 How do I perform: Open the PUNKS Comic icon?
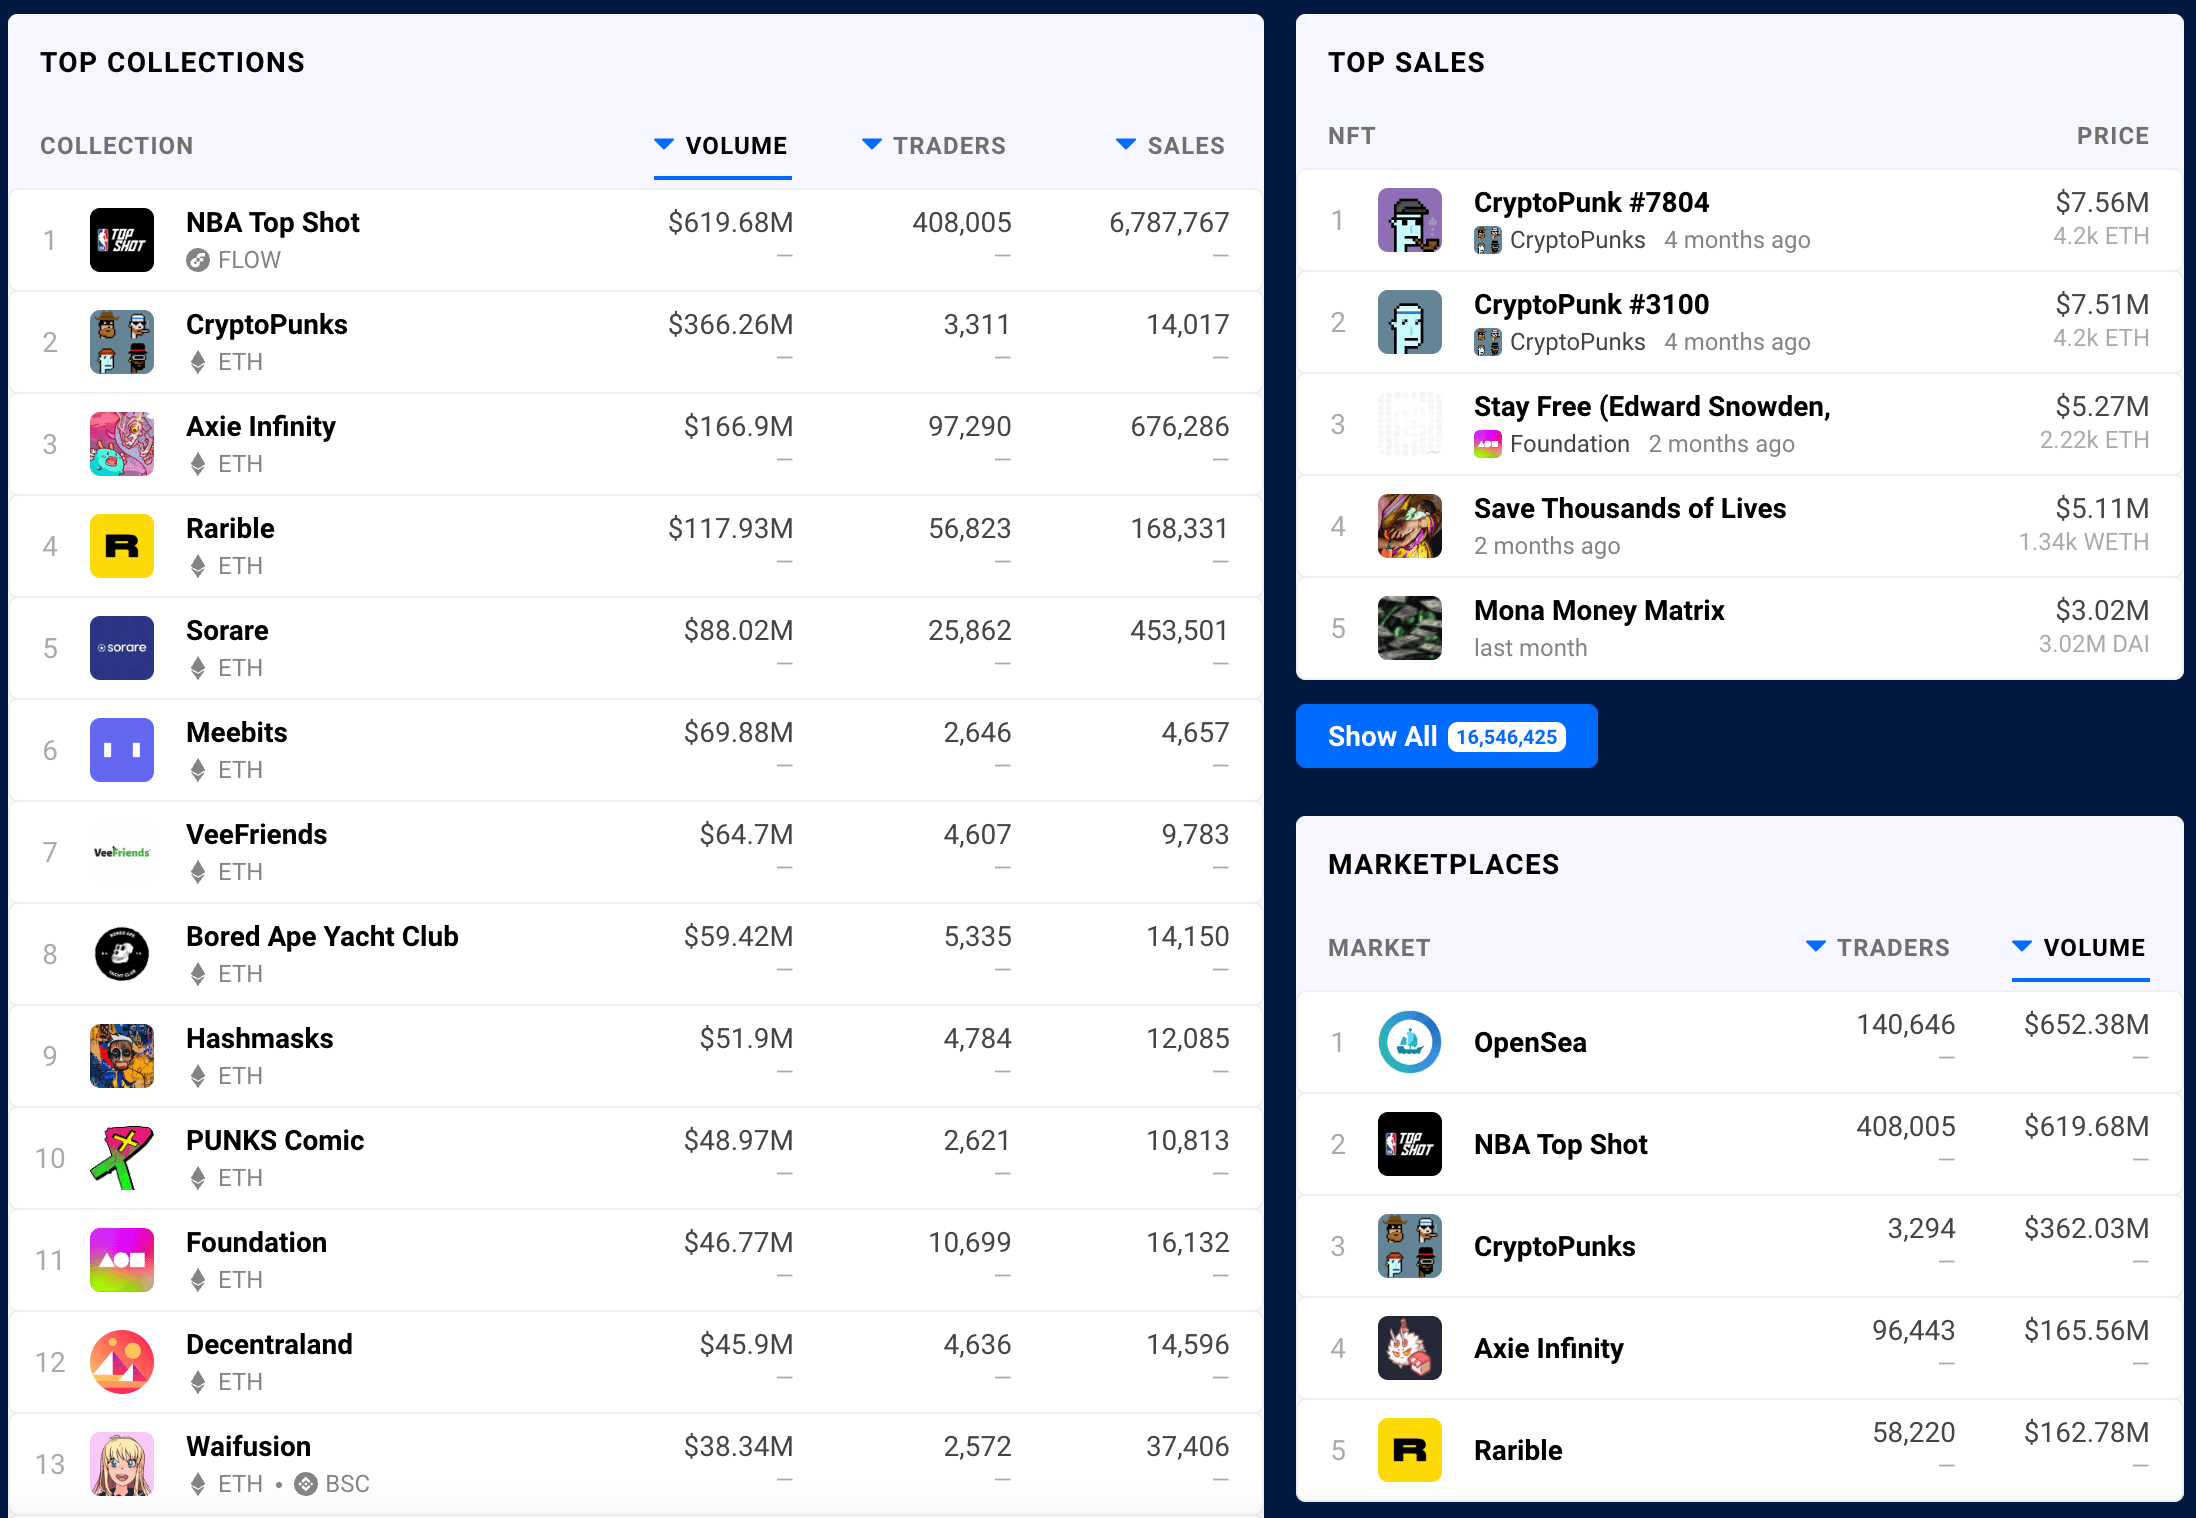coord(121,1158)
